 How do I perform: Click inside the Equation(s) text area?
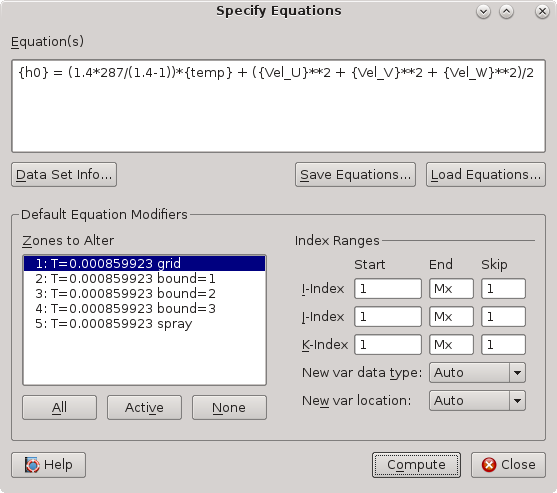click(x=278, y=106)
